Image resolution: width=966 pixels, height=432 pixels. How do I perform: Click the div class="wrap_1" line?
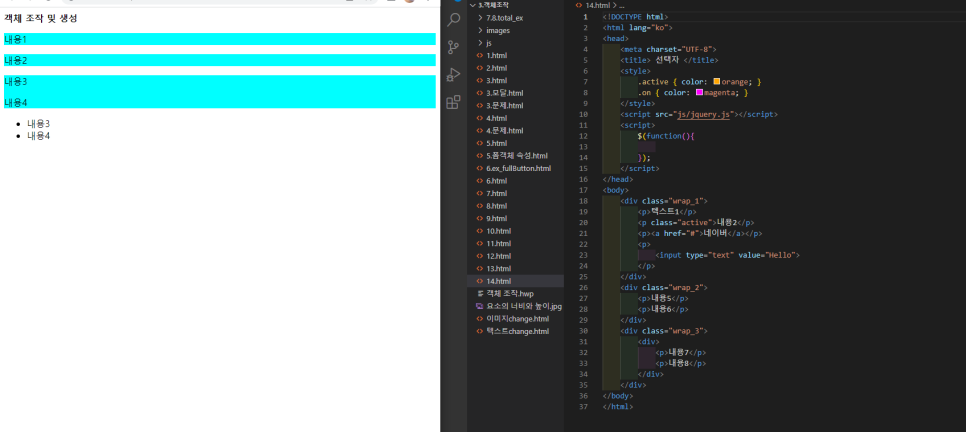664,200
